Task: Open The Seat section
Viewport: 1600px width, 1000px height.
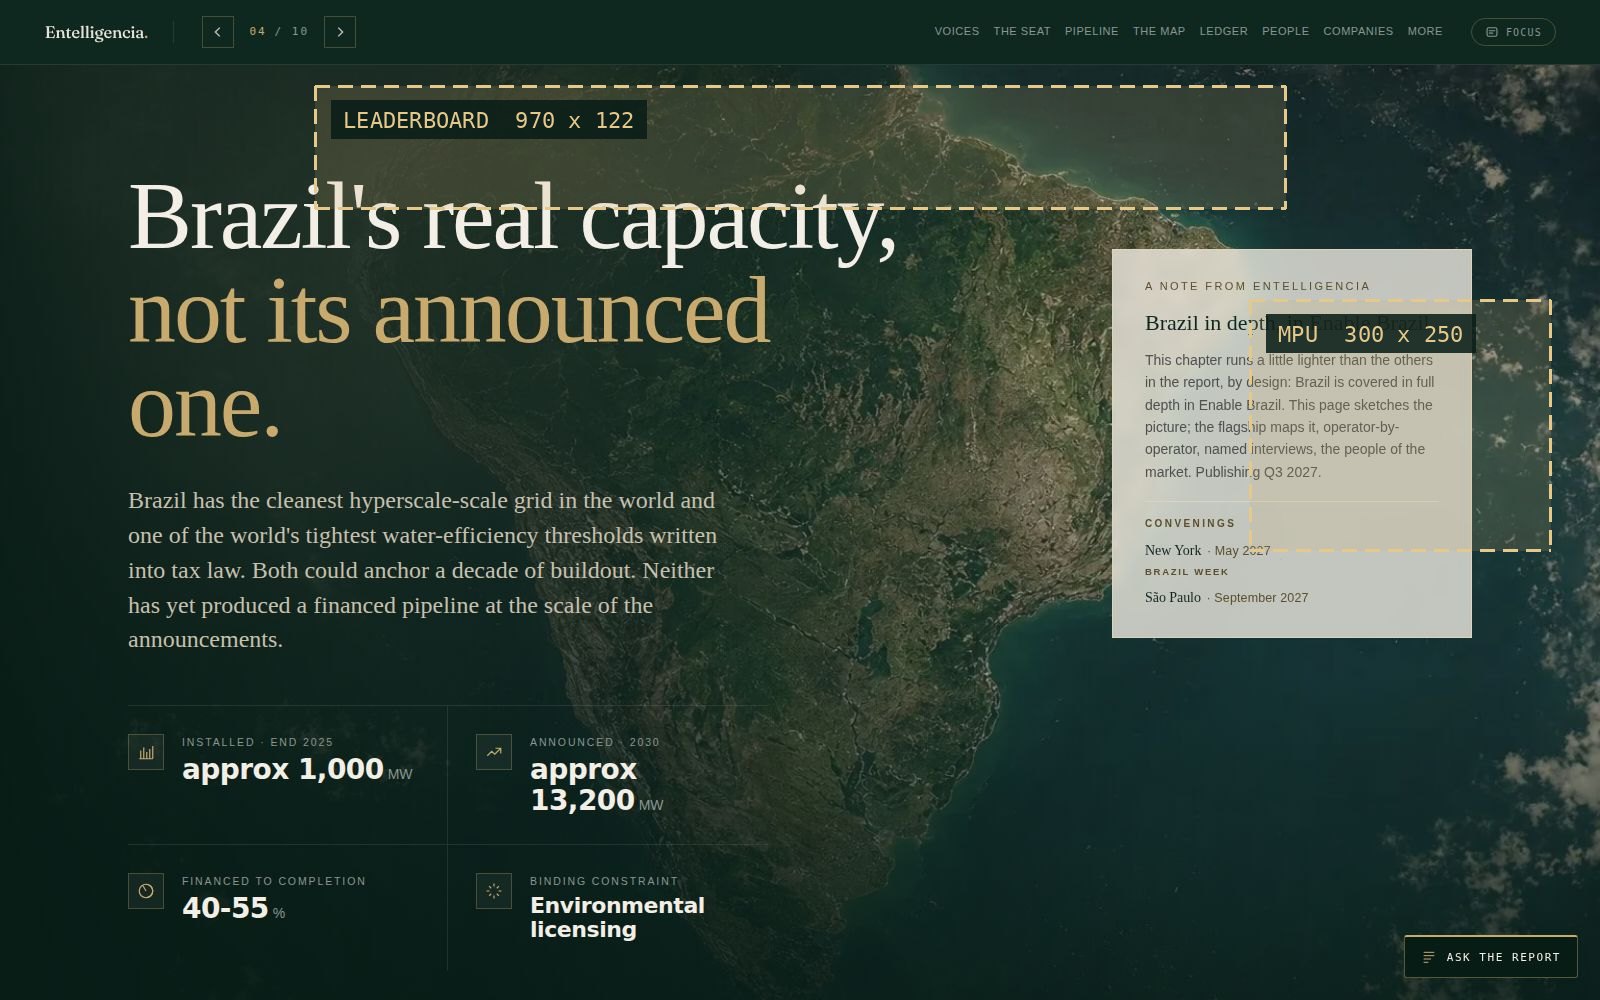Action: [x=1022, y=32]
